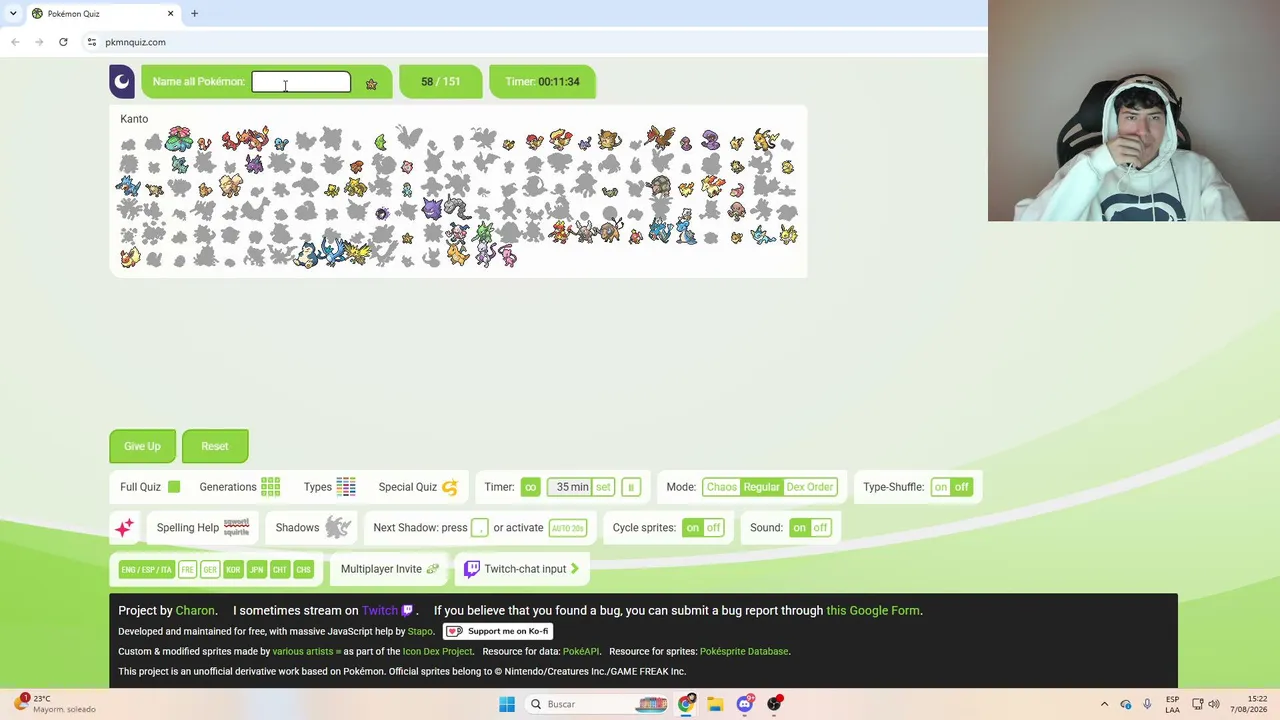
Task: Click the Arcanine sprite in the Kanto grid
Action: (230, 187)
